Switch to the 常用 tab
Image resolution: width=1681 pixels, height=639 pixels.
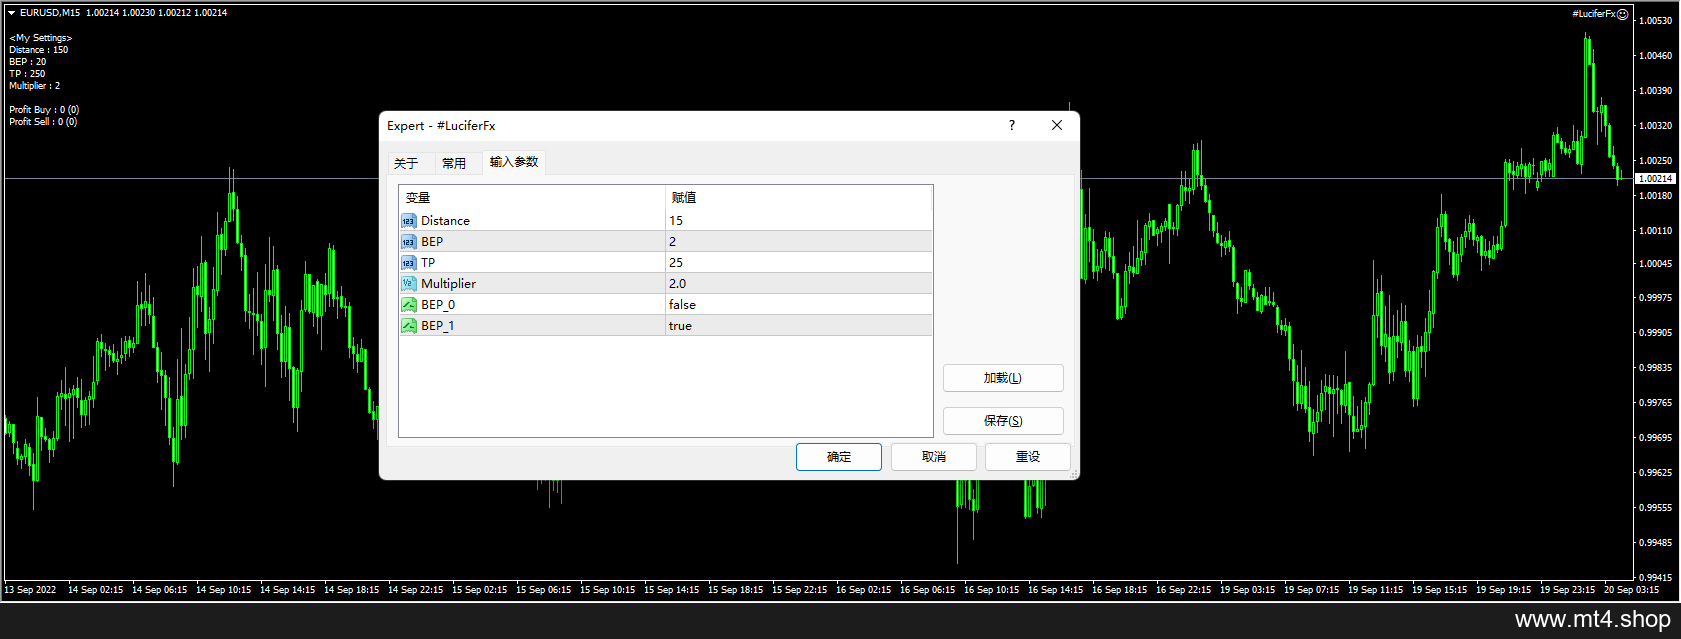[454, 163]
